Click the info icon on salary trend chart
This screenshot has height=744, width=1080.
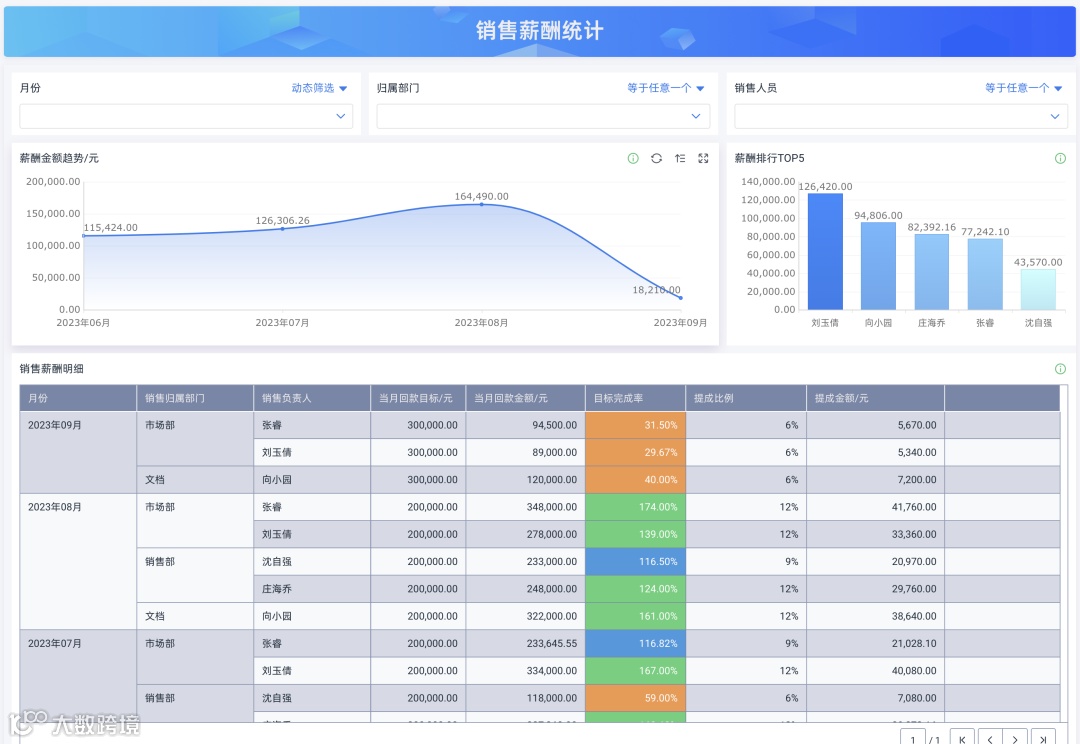pos(633,158)
